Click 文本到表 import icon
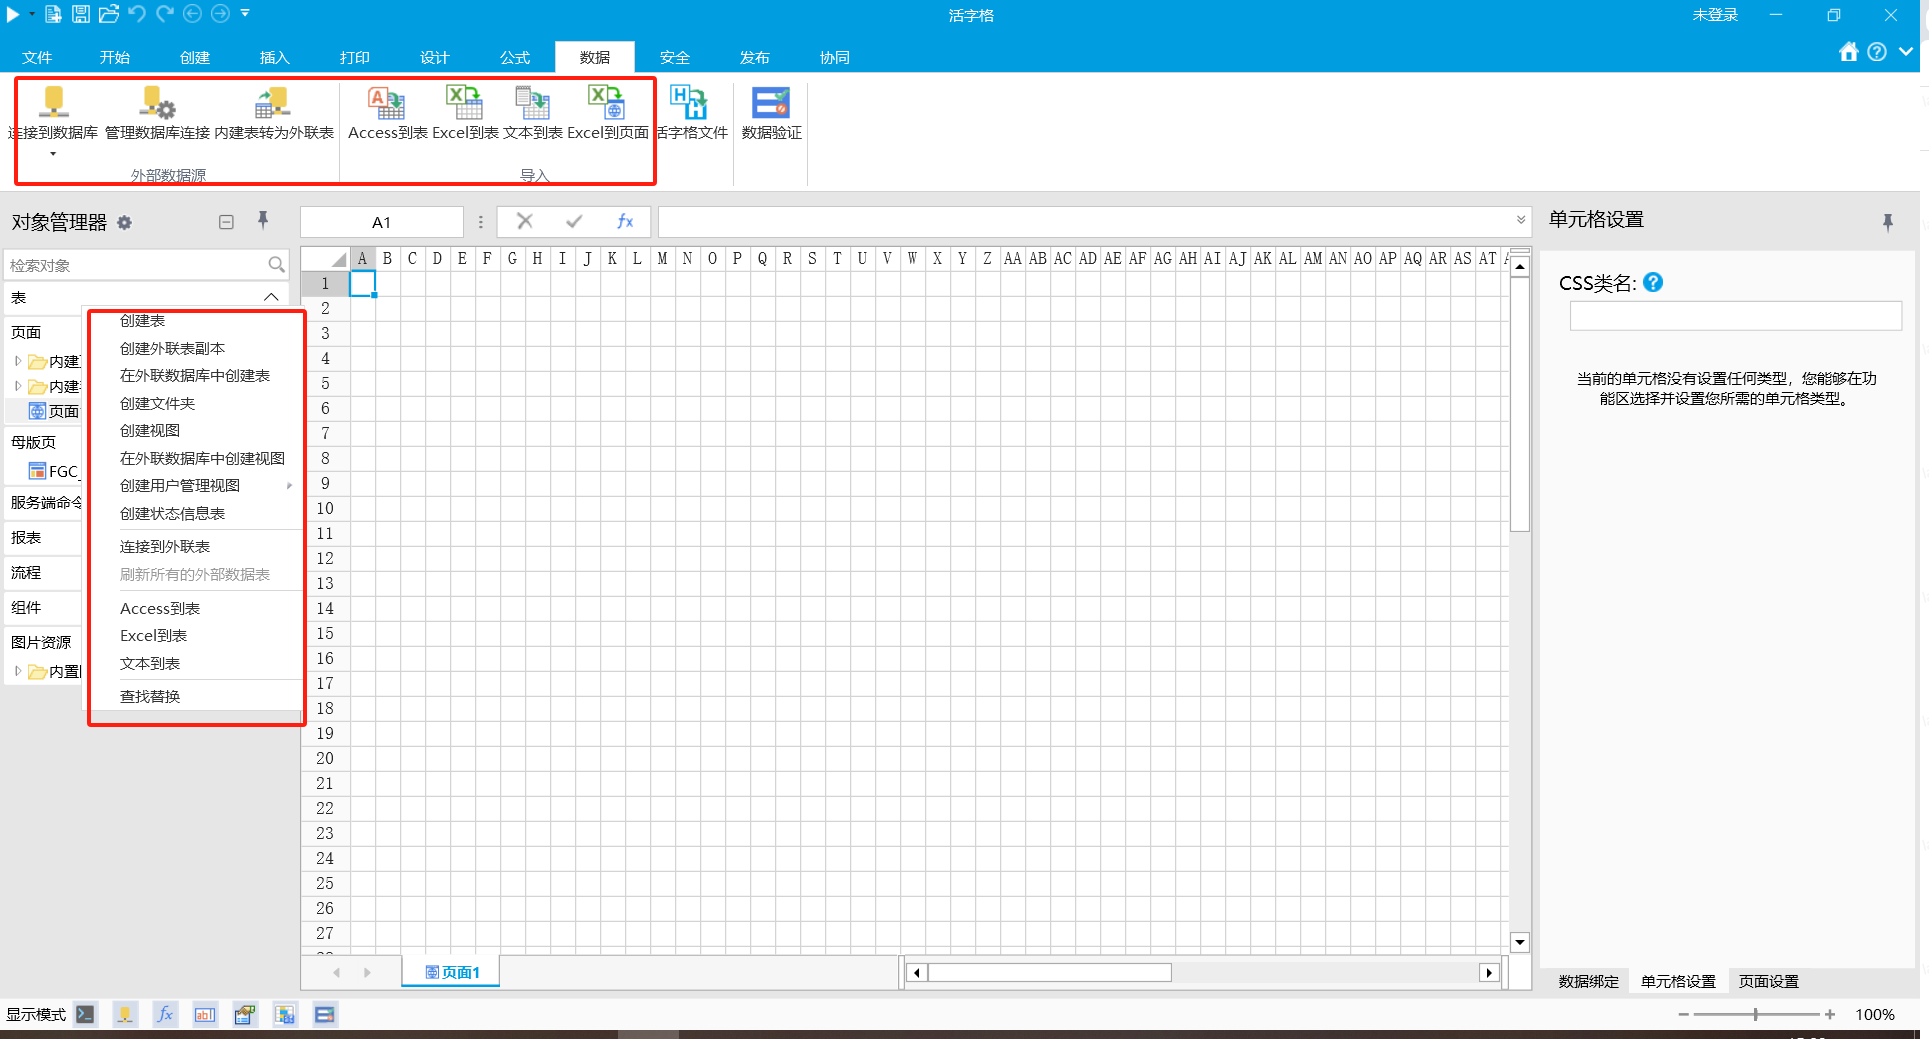The image size is (1929, 1039). (532, 101)
